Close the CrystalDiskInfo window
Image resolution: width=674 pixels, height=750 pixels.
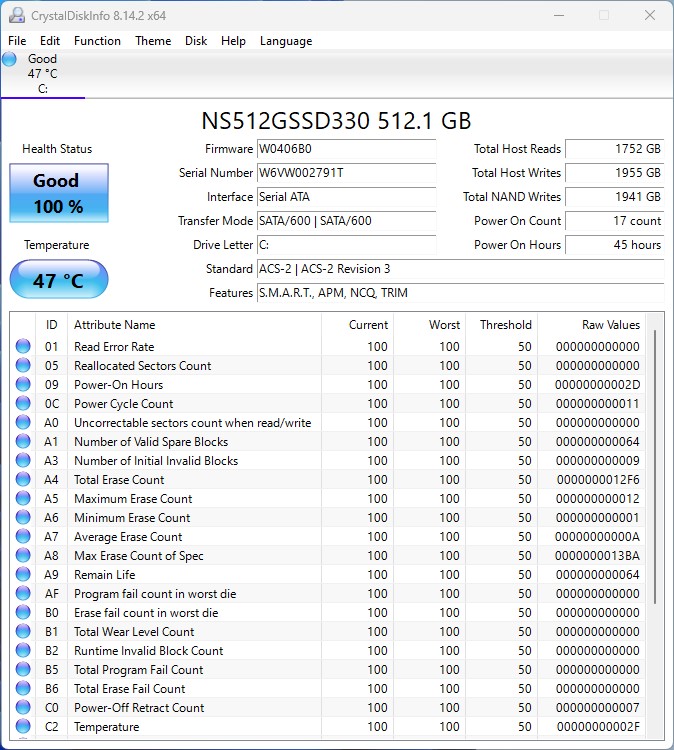[650, 15]
